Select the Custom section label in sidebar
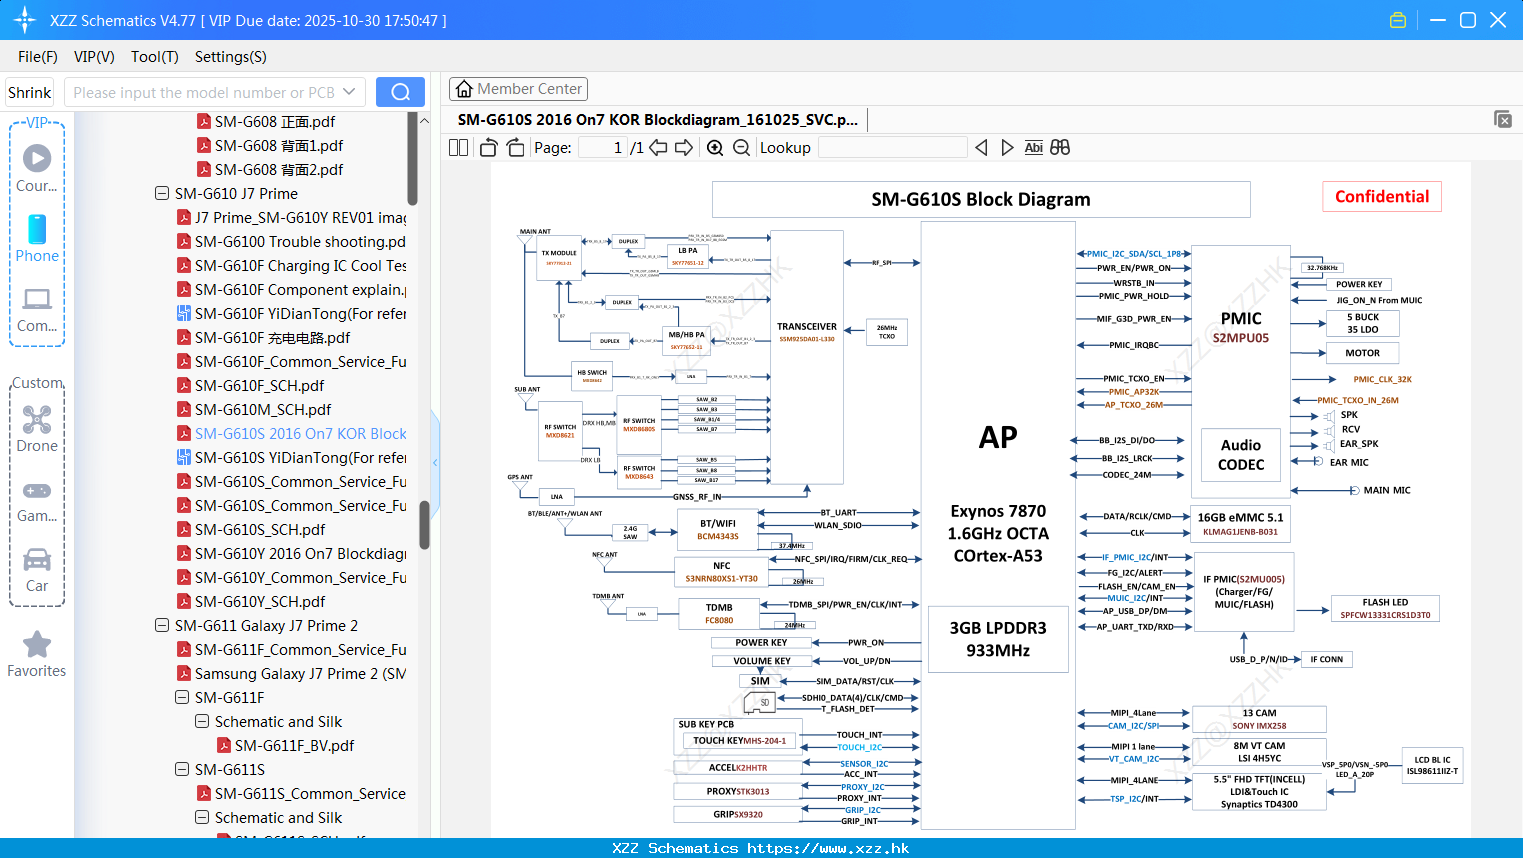 coord(37,383)
